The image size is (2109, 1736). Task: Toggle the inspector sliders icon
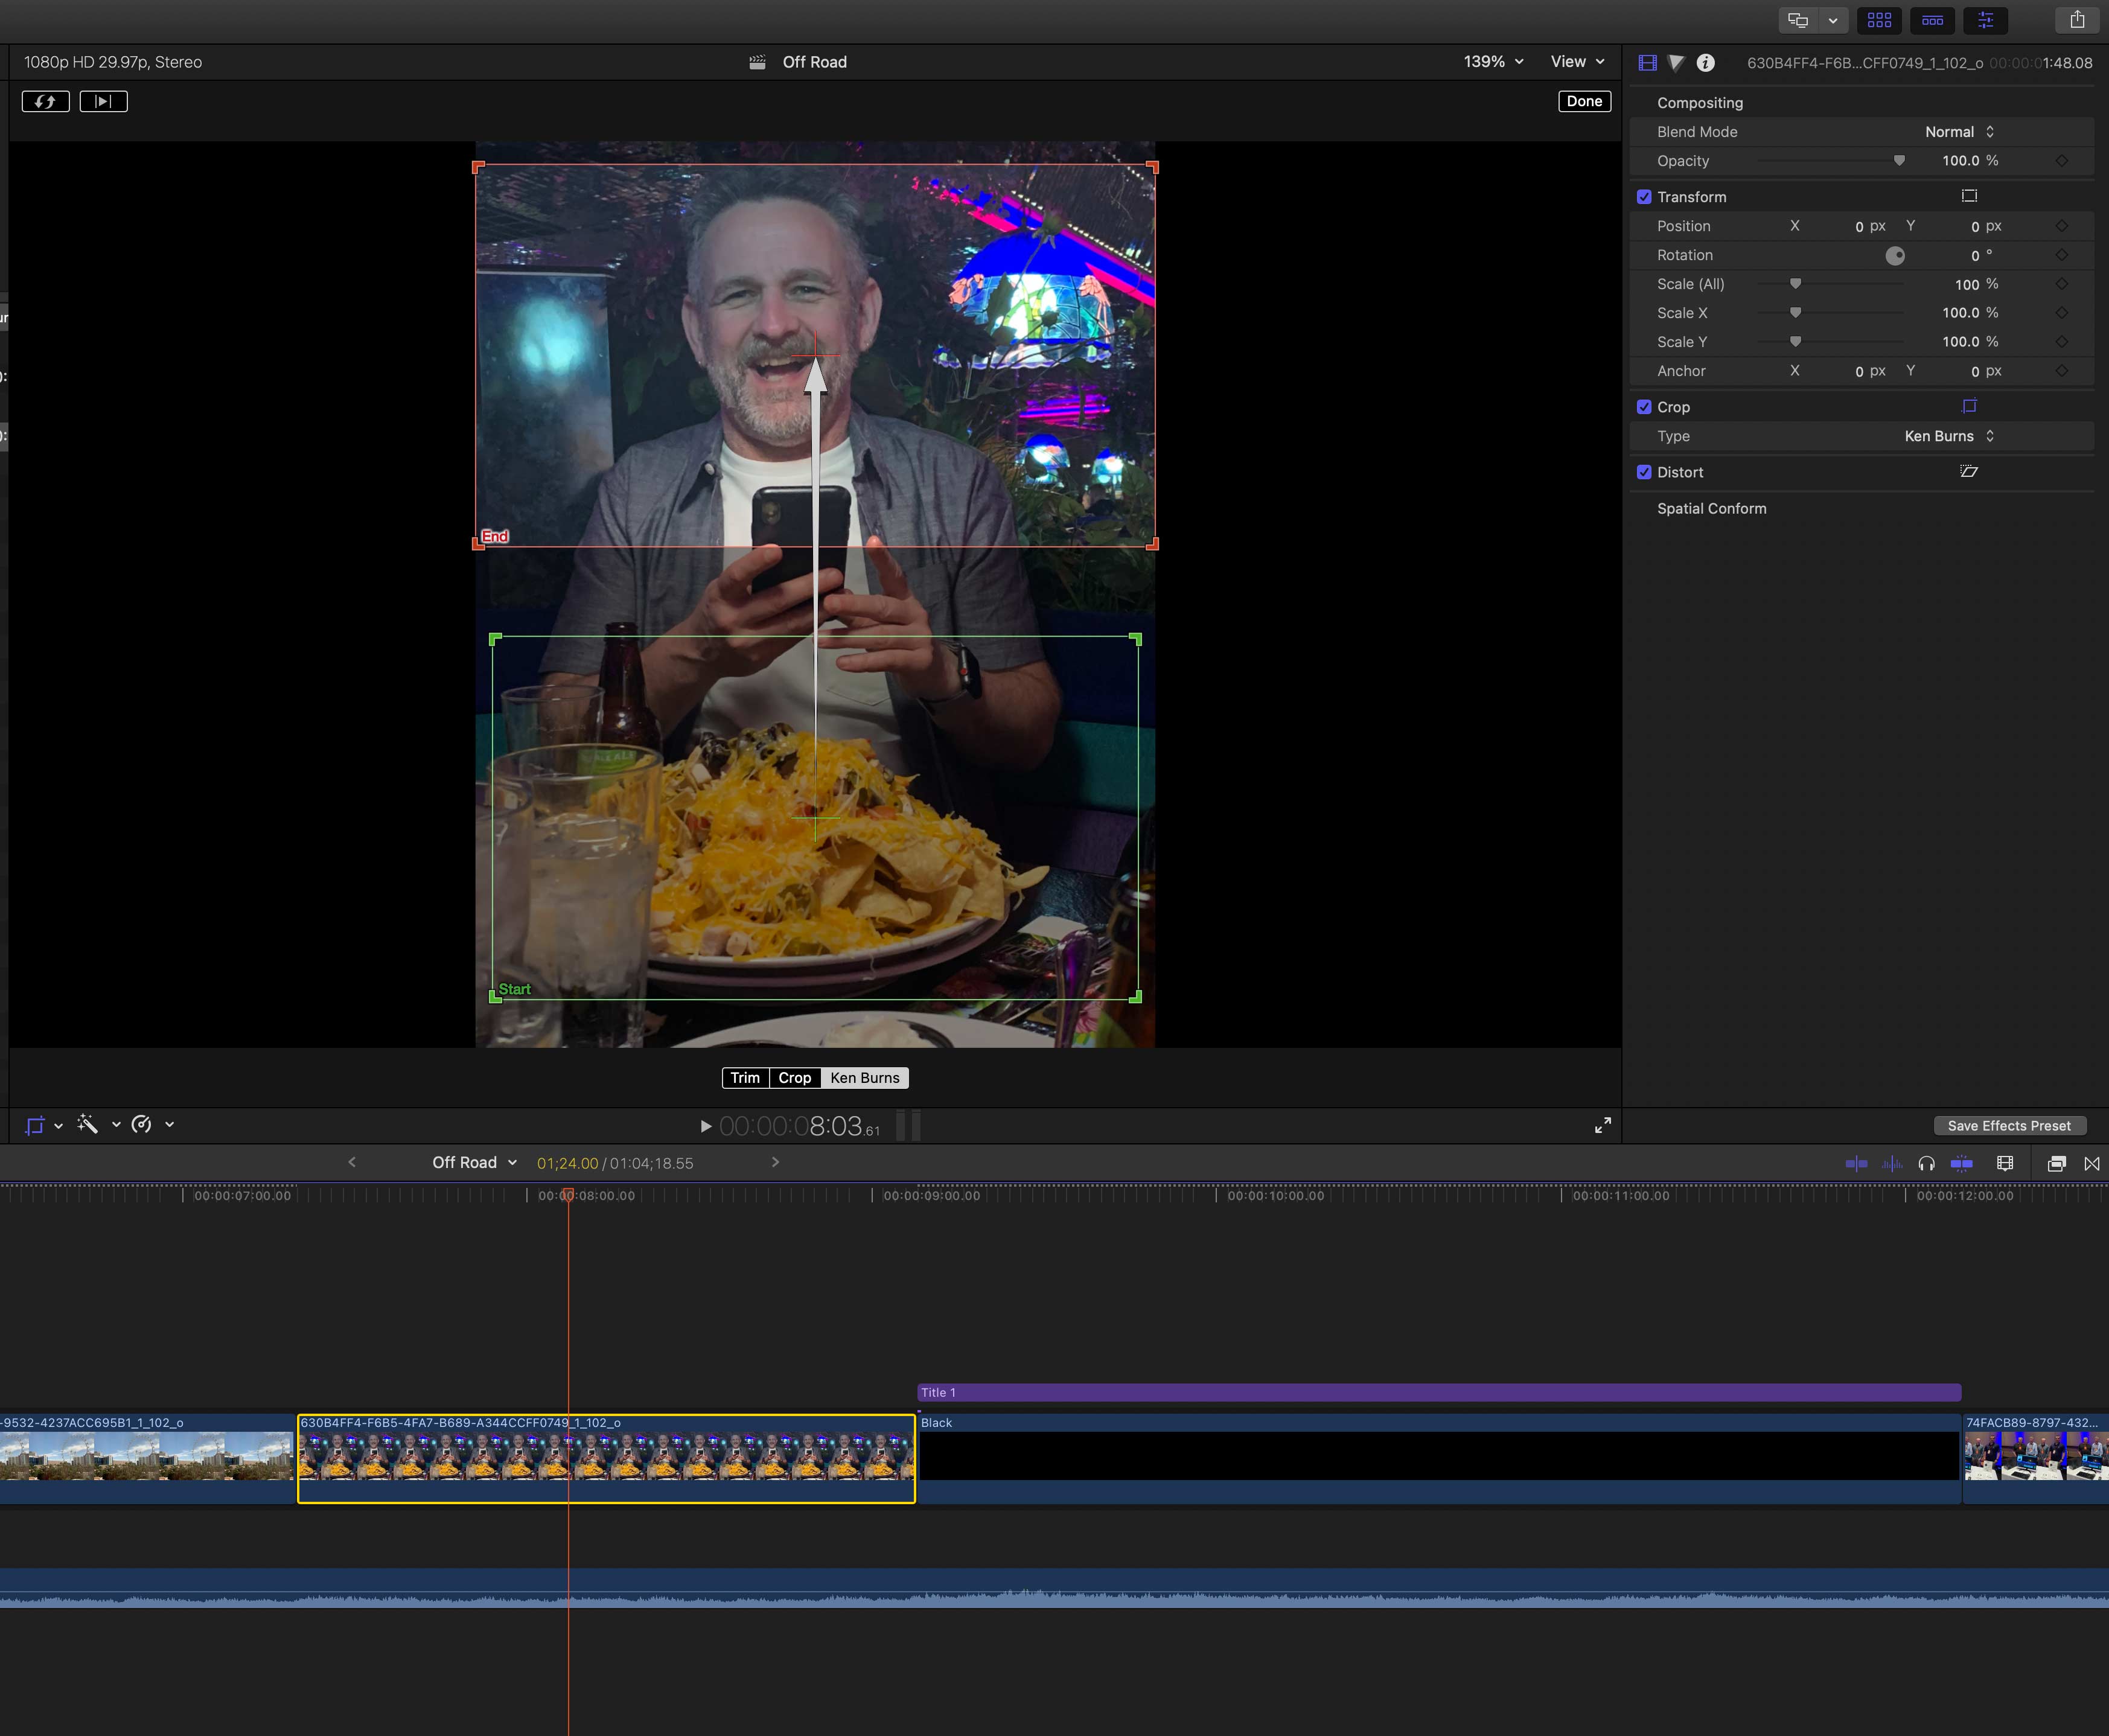(1985, 20)
